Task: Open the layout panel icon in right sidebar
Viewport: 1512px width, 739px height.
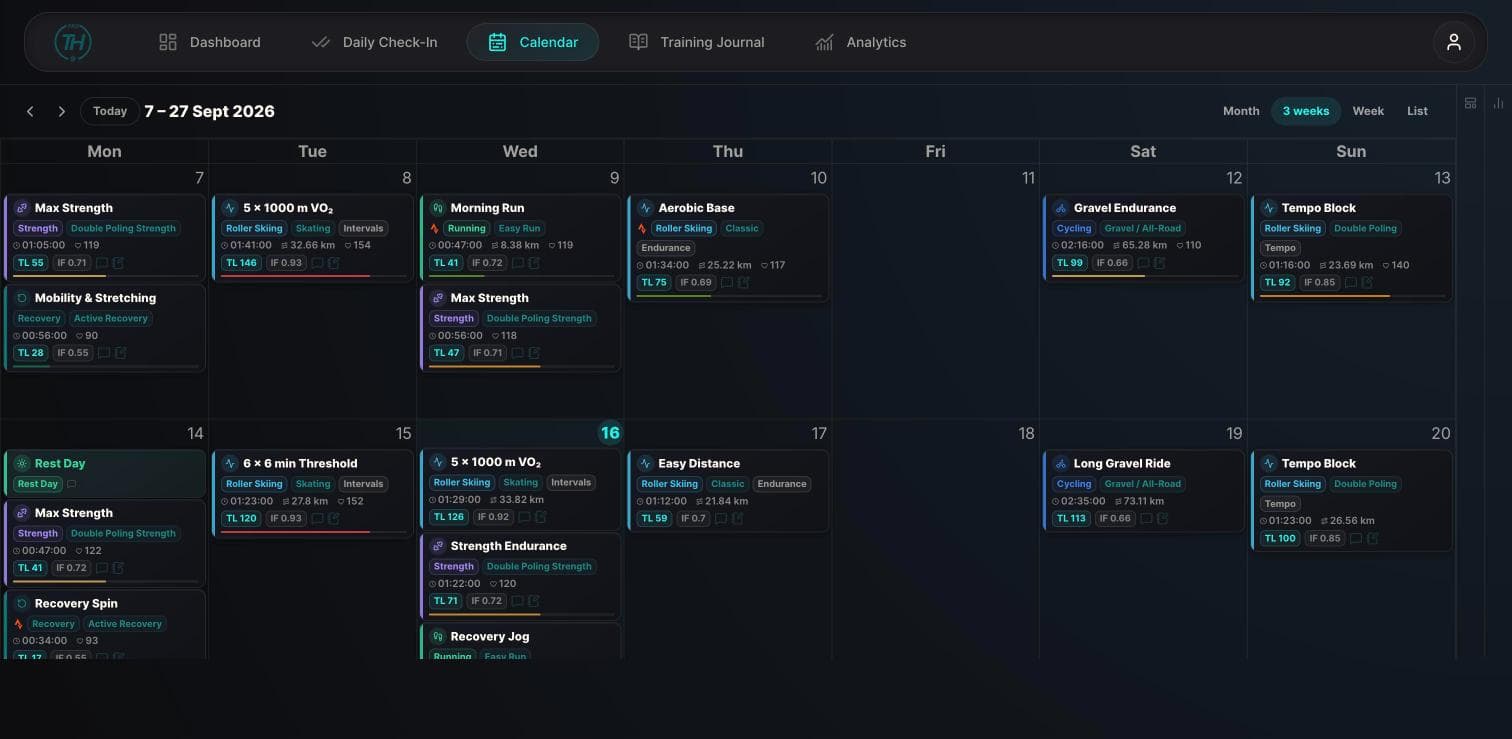Action: pyautogui.click(x=1470, y=103)
